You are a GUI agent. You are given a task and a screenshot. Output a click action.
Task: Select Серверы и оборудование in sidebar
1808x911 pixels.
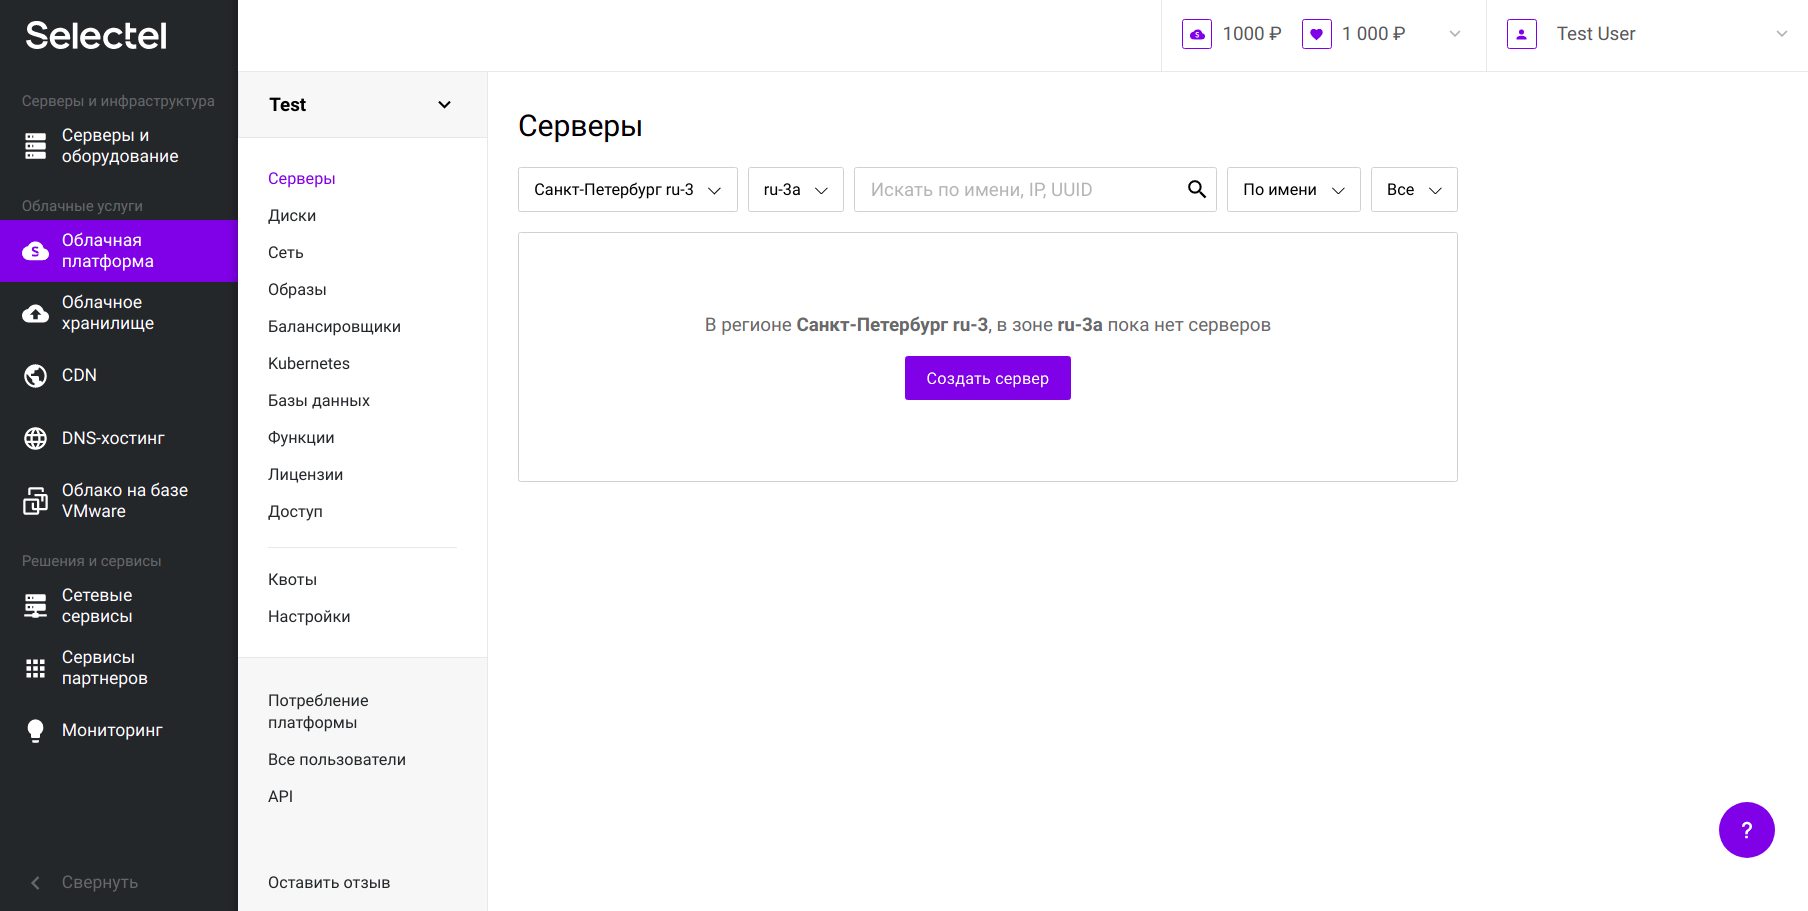coord(120,146)
